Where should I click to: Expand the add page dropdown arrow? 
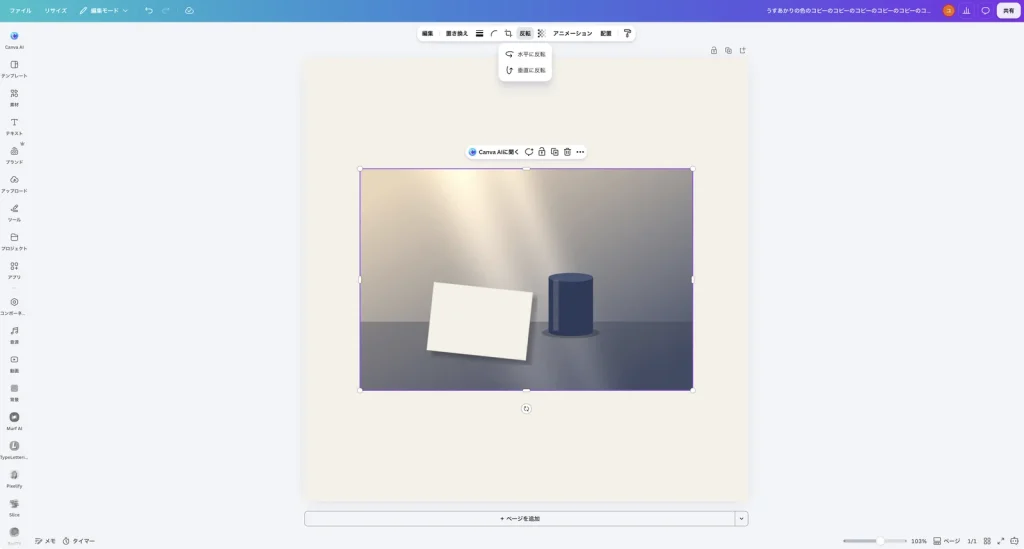pyautogui.click(x=741, y=518)
